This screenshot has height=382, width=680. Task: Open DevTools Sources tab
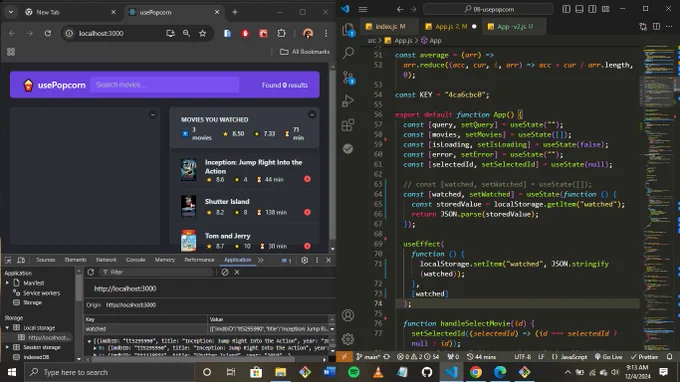[x=46, y=260]
